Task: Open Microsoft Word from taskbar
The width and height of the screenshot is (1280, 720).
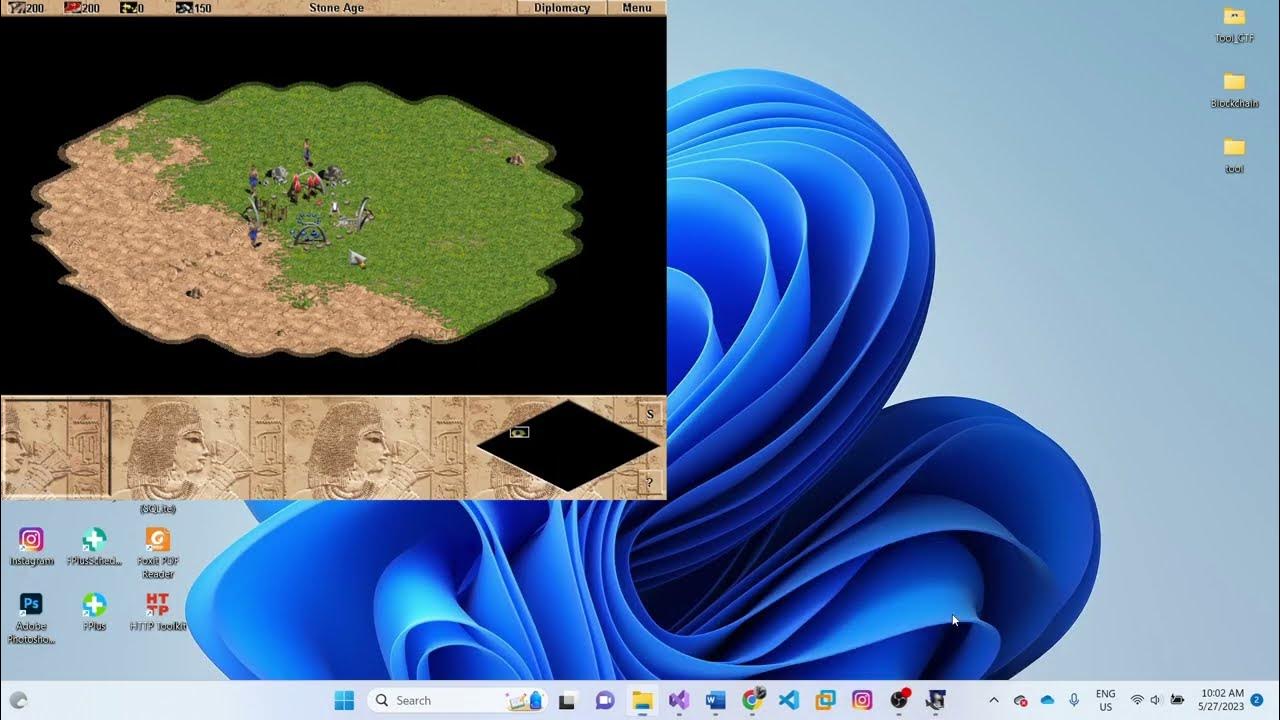Action: pos(715,700)
